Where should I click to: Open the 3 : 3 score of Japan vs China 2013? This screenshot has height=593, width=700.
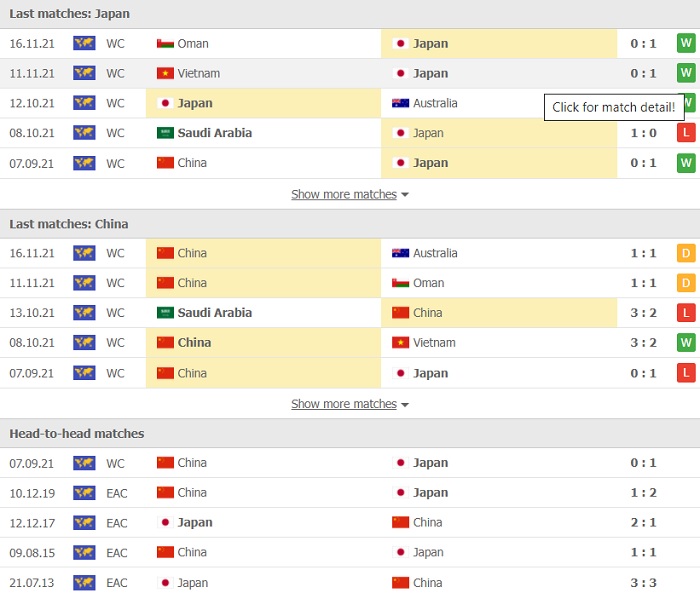[643, 583]
